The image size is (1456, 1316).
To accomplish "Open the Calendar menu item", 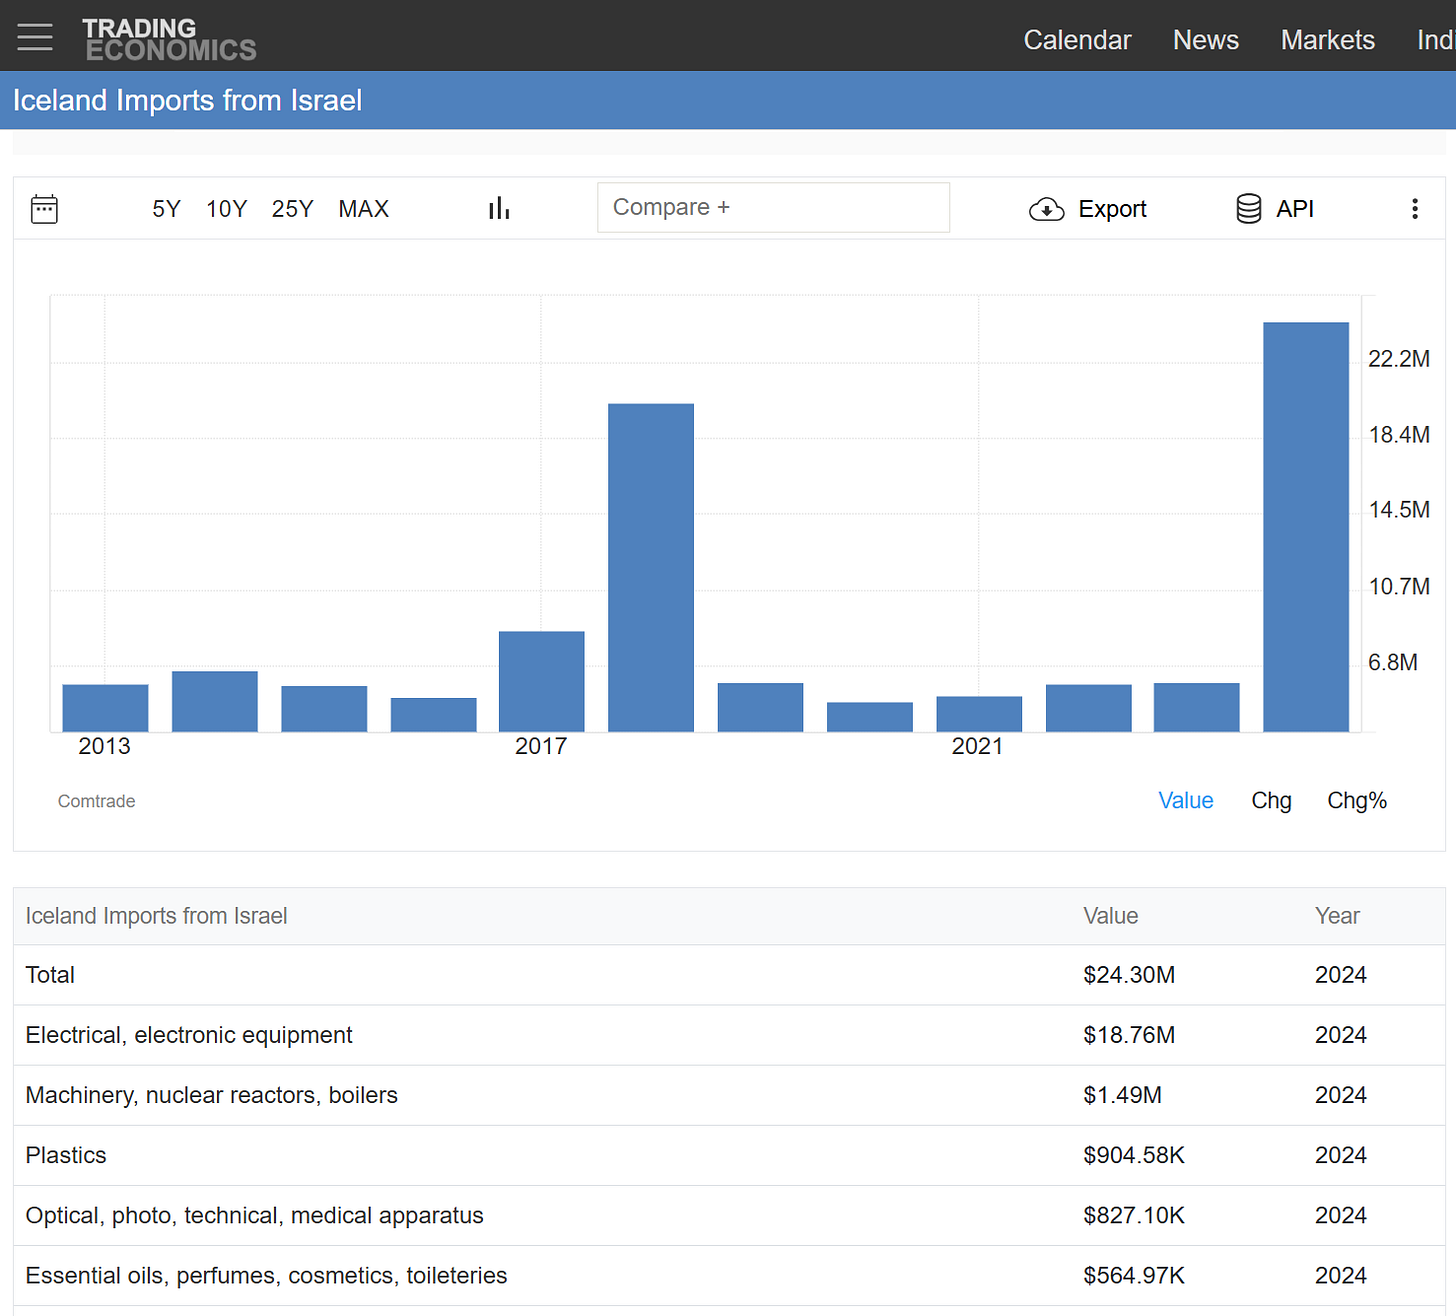I will [x=1077, y=40].
